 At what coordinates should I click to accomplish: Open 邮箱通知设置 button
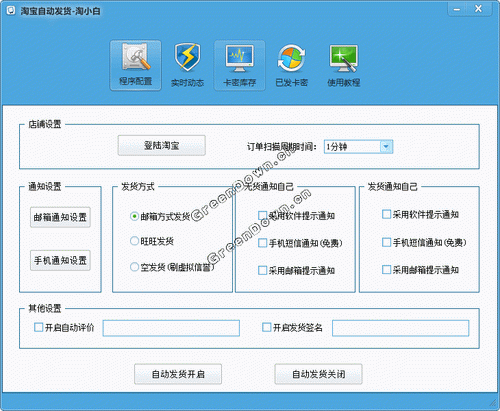pyautogui.click(x=60, y=217)
